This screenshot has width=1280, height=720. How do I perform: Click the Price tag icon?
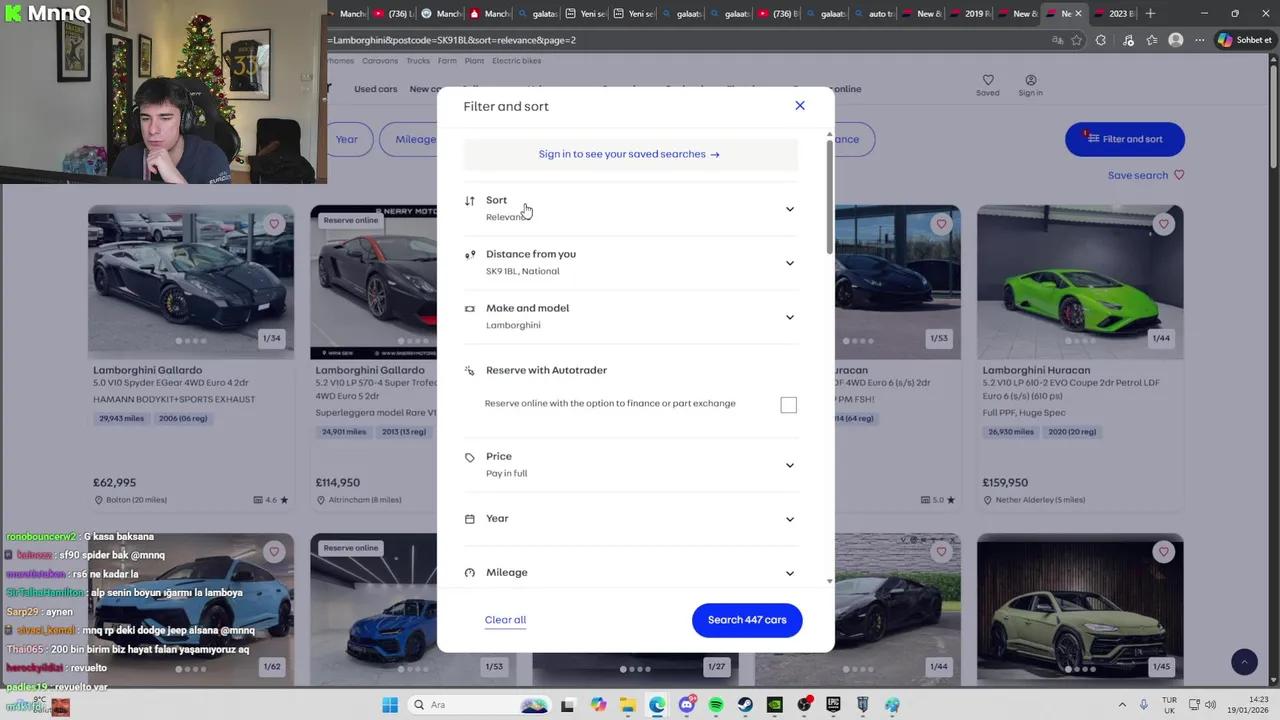pos(469,457)
